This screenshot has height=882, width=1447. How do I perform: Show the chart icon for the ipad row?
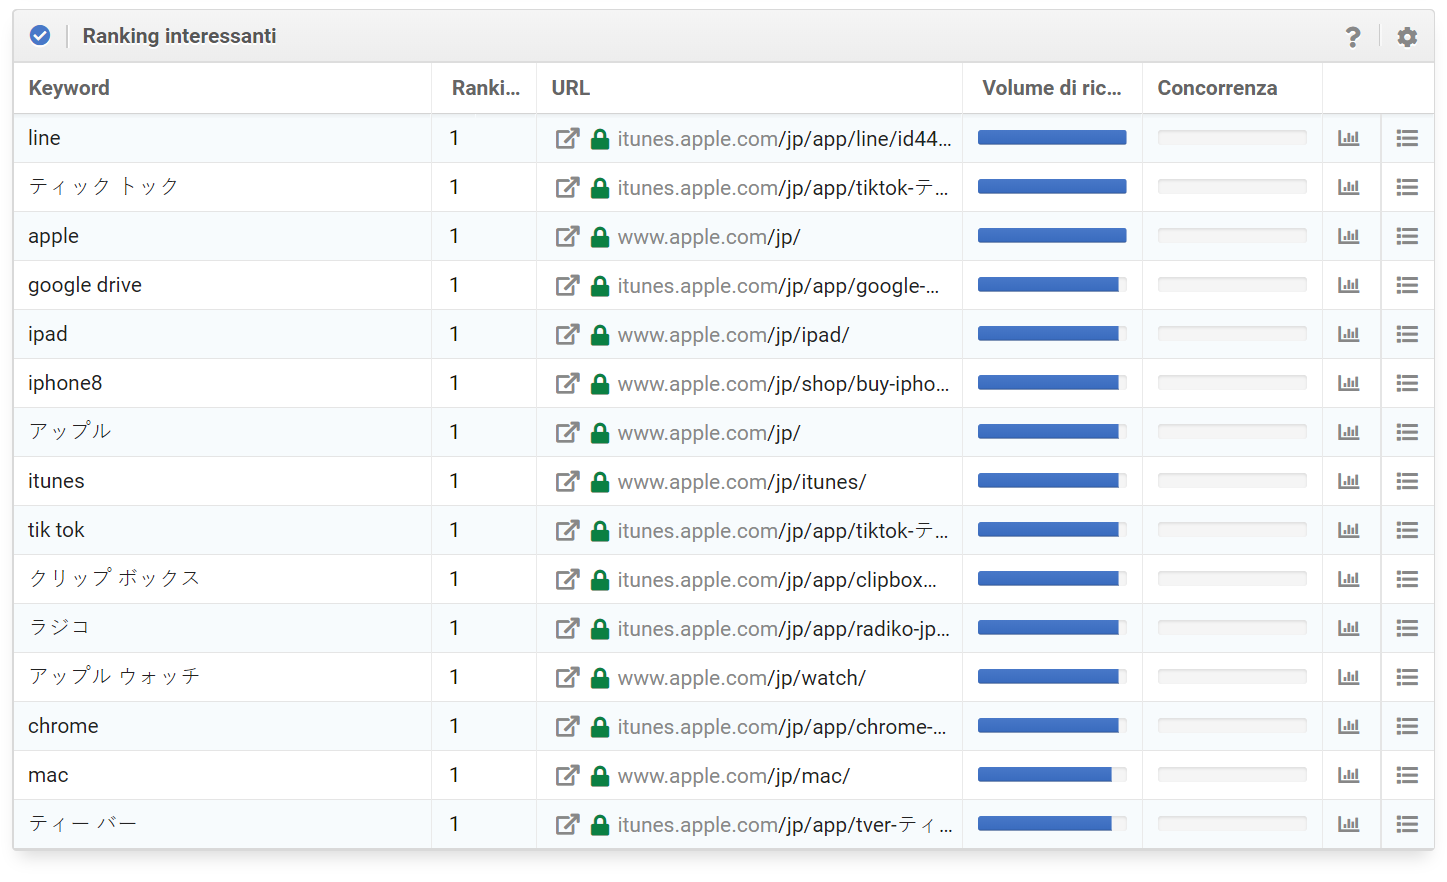[x=1349, y=334]
